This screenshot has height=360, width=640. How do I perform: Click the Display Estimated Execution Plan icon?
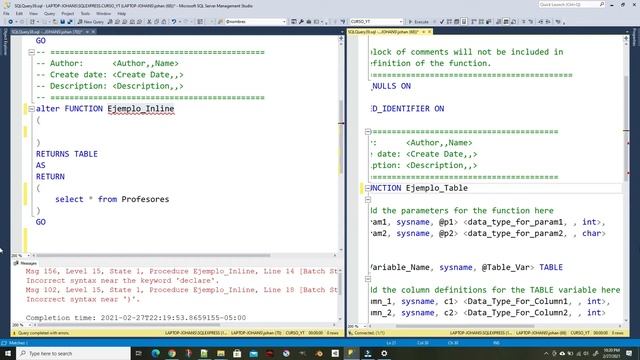pyautogui.click(x=449, y=22)
